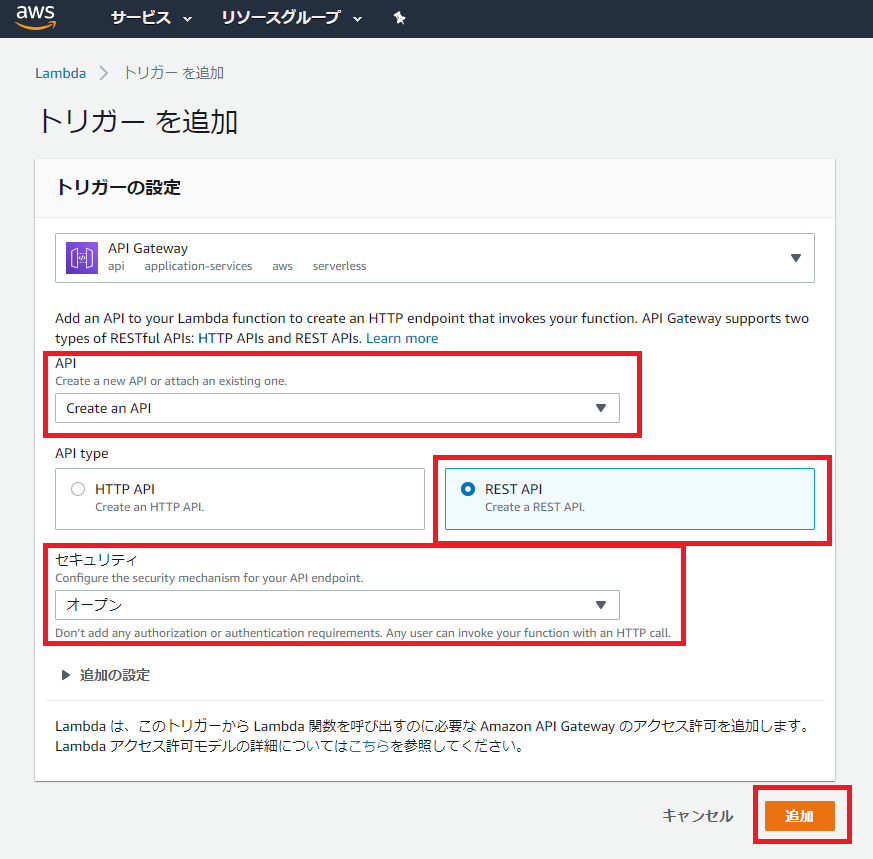Click the 追加 button
This screenshot has height=859, width=873.
tap(800, 815)
